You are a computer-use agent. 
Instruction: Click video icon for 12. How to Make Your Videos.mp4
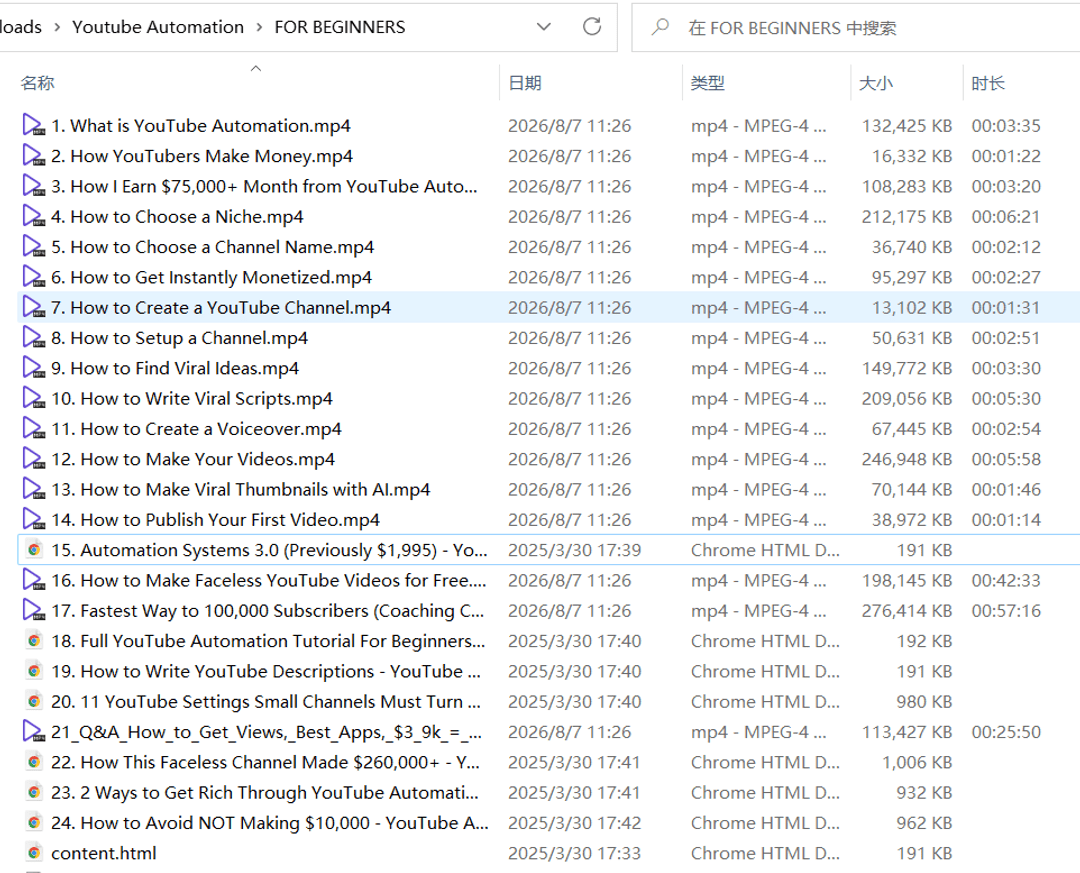pyautogui.click(x=33, y=459)
